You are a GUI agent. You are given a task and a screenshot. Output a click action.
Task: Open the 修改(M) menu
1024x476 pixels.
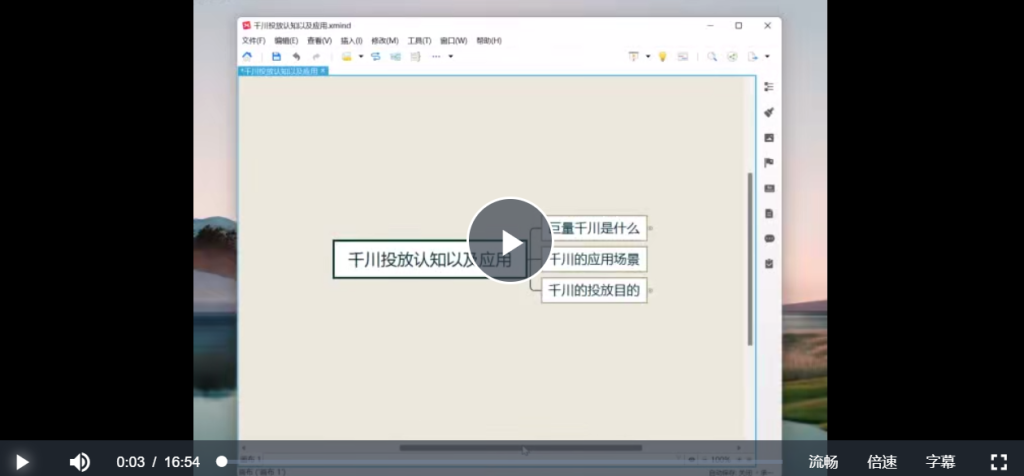click(385, 40)
